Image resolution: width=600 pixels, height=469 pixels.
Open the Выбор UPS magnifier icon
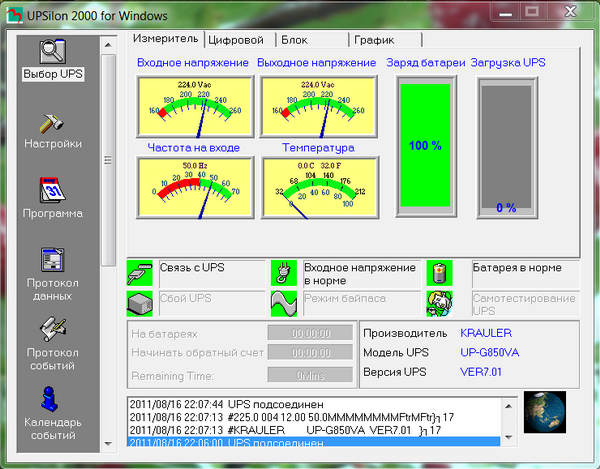[53, 51]
